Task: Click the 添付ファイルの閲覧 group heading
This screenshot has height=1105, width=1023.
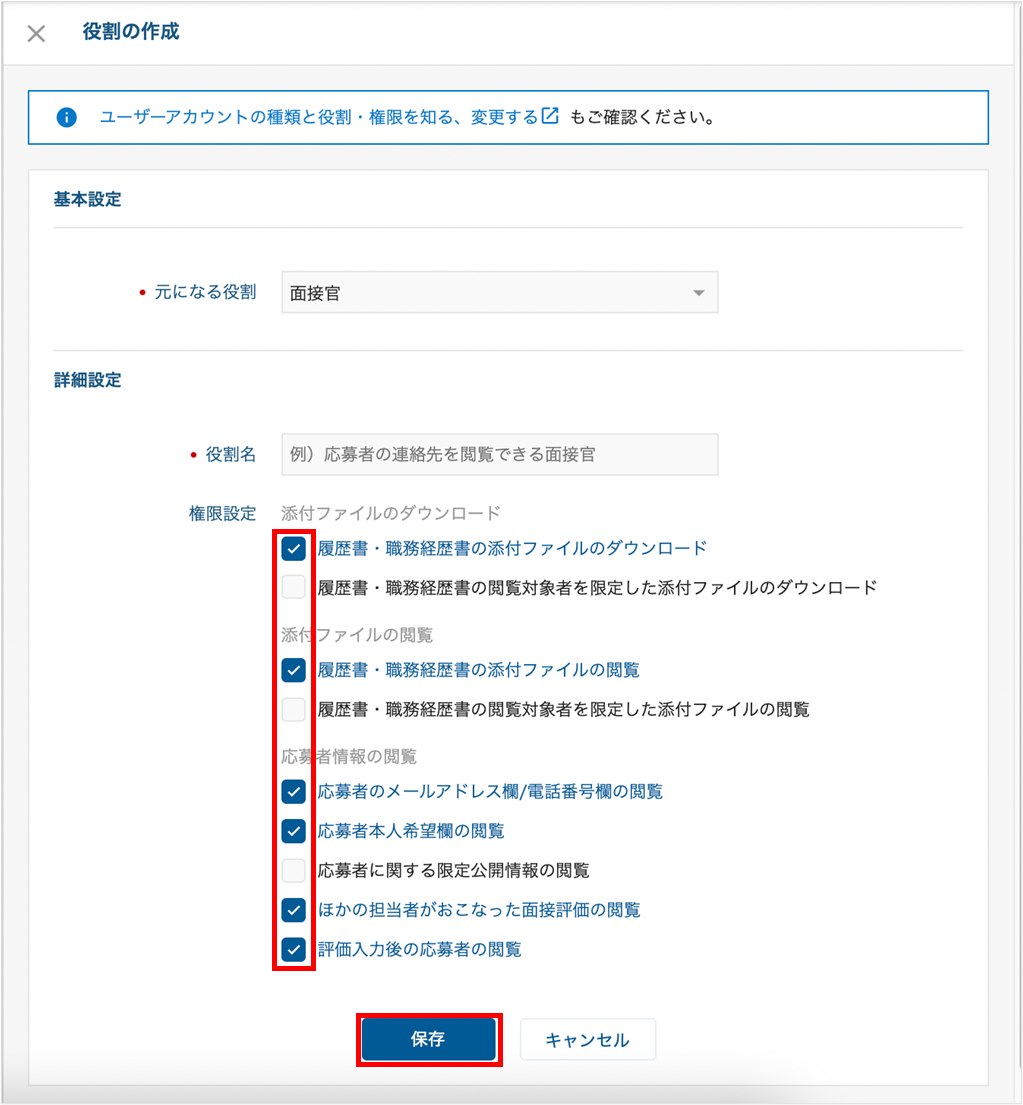Action: [357, 635]
